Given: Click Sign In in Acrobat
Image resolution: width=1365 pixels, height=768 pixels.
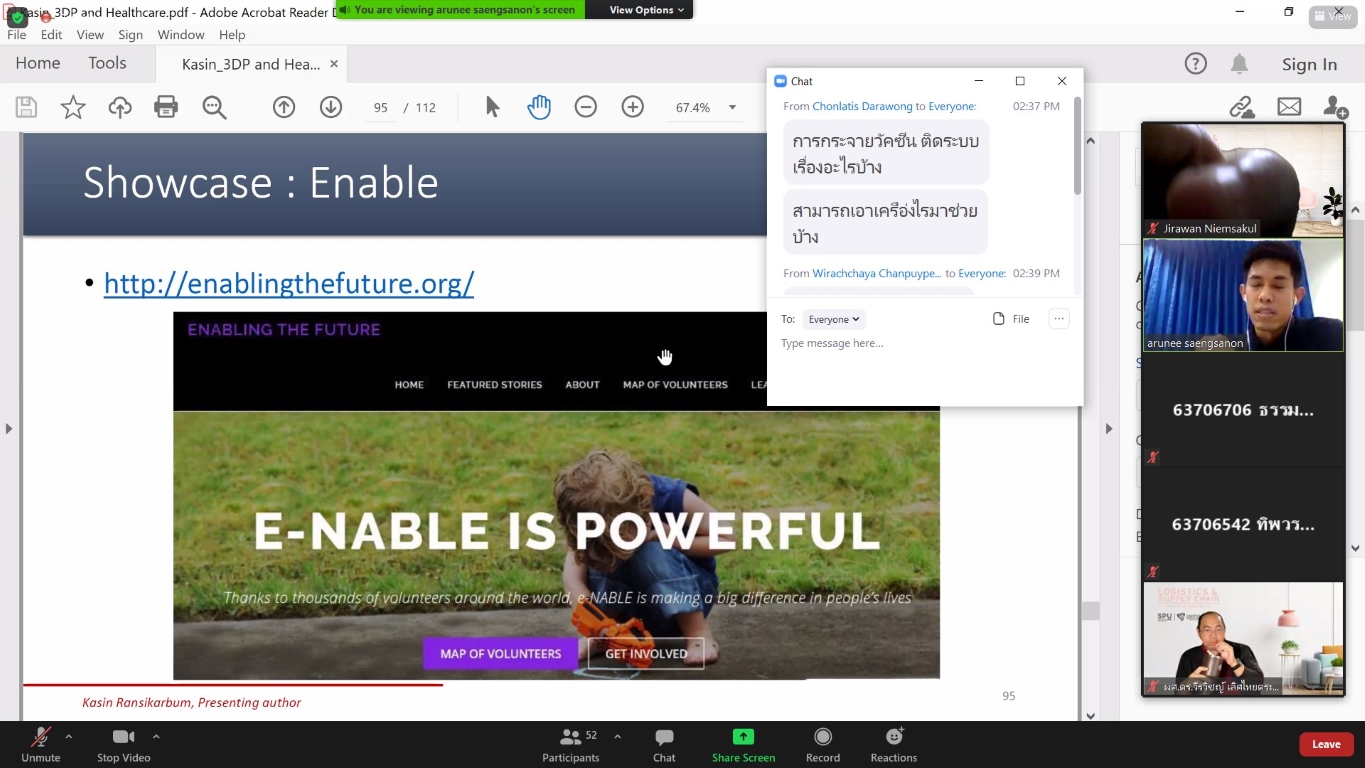Looking at the screenshot, I should (1309, 64).
